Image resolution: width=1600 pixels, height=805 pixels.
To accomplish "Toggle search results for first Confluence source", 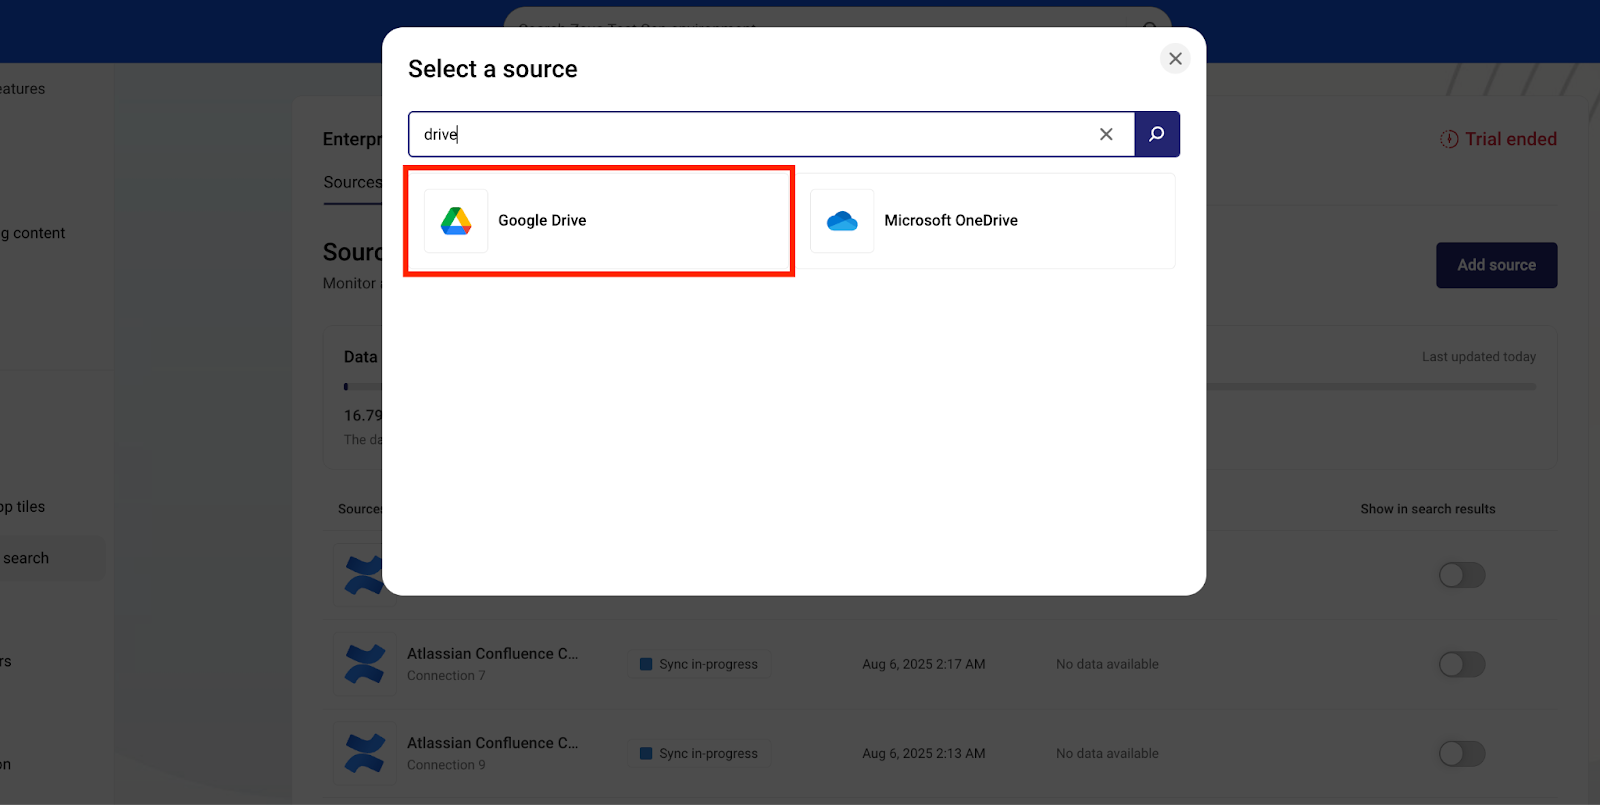I will point(1461,575).
